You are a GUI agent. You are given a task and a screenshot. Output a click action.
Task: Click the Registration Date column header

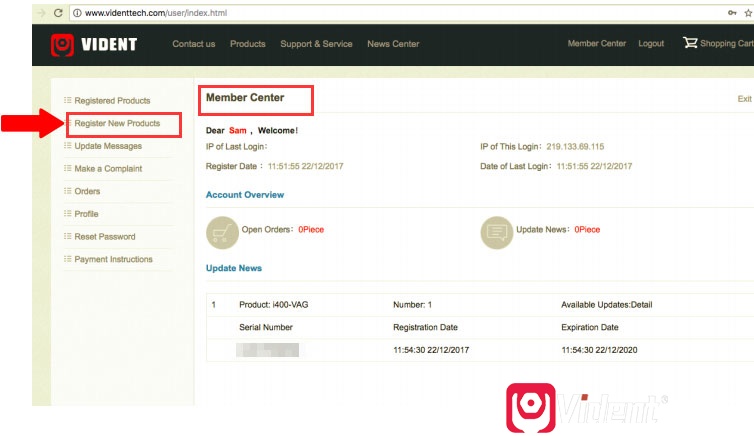coord(426,327)
